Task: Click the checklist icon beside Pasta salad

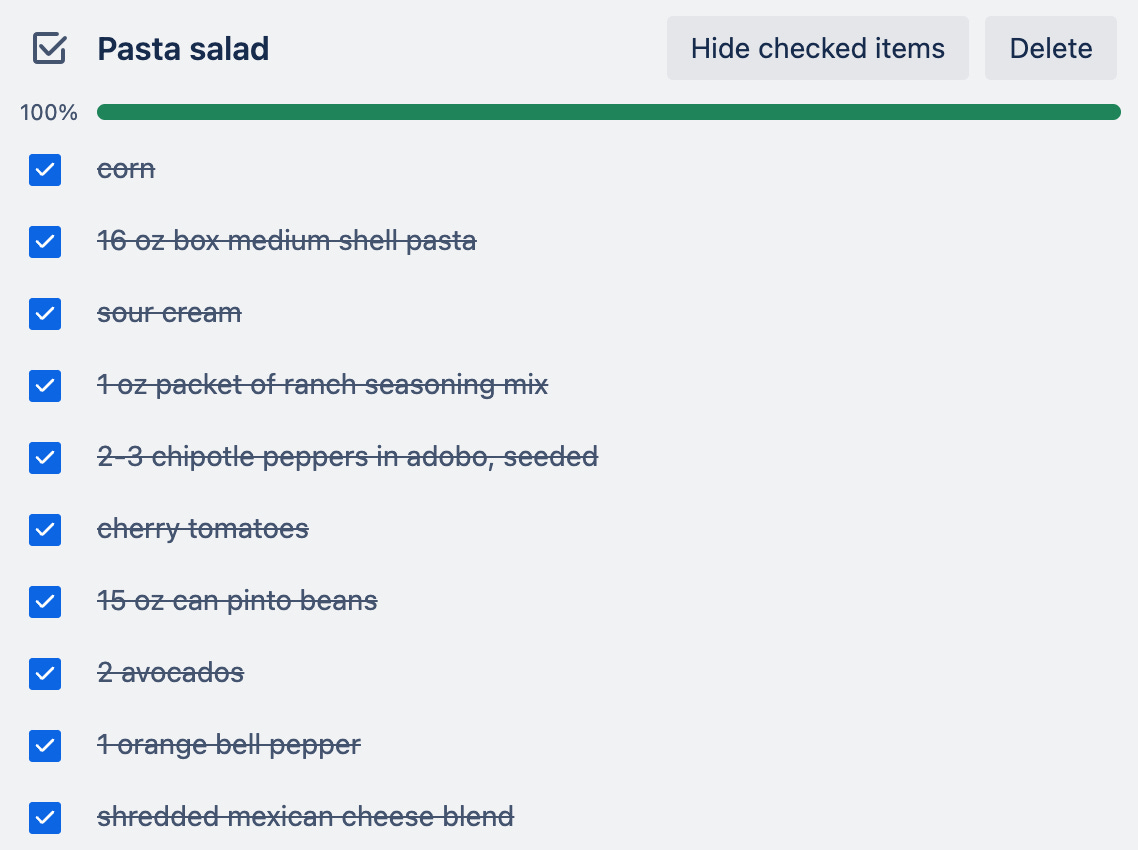Action: coord(49,49)
